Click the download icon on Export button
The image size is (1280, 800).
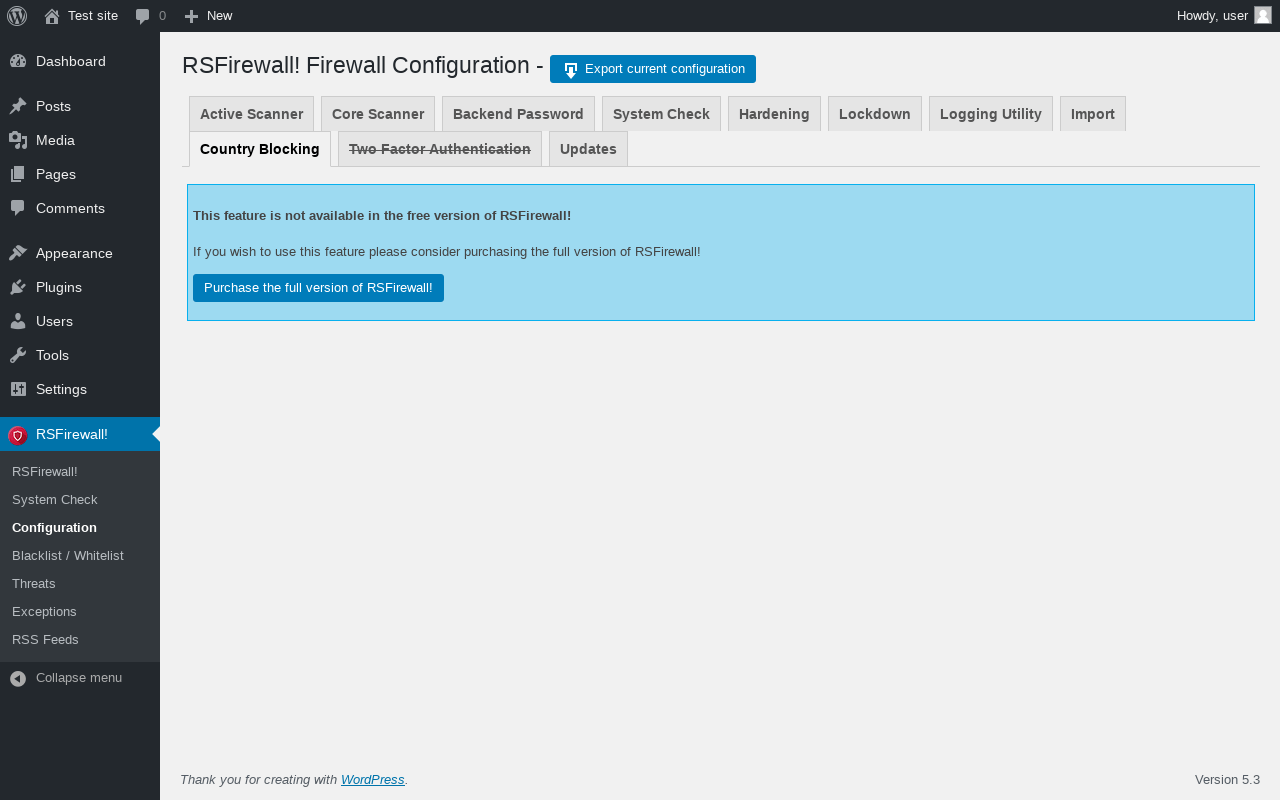point(571,70)
